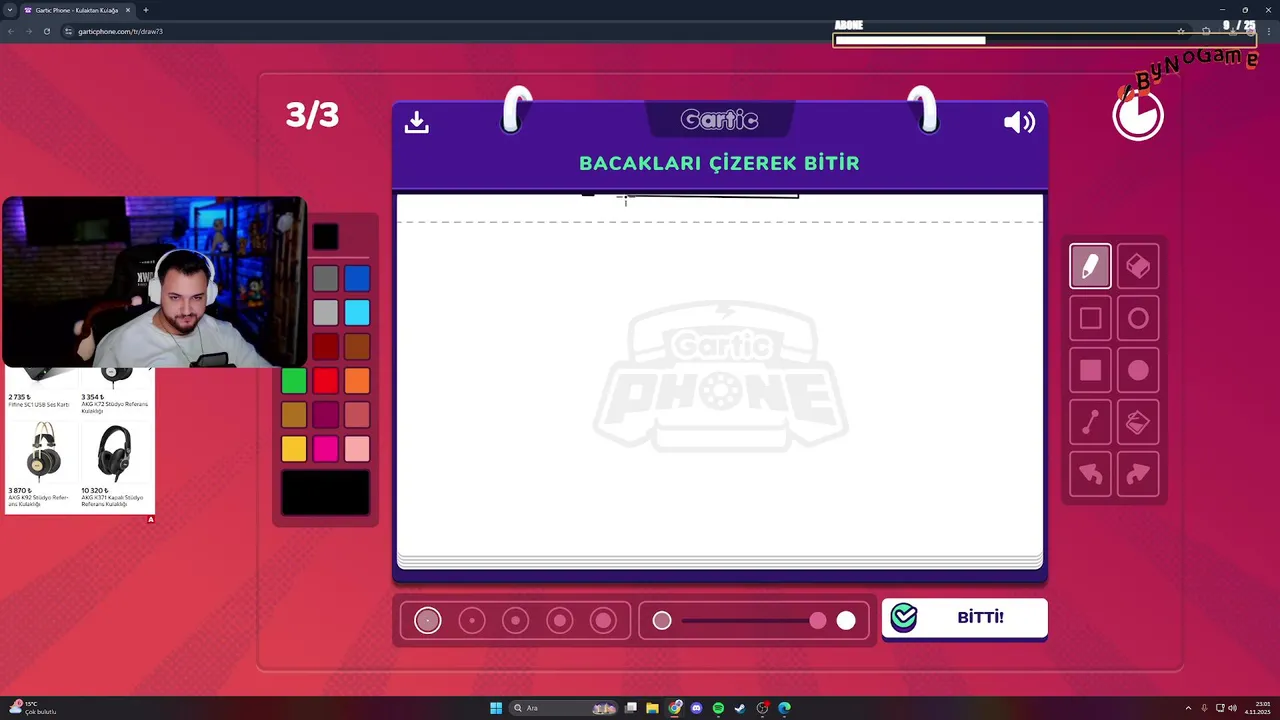The width and height of the screenshot is (1280, 720).
Task: Open the Windows Start menu
Action: [x=496, y=708]
